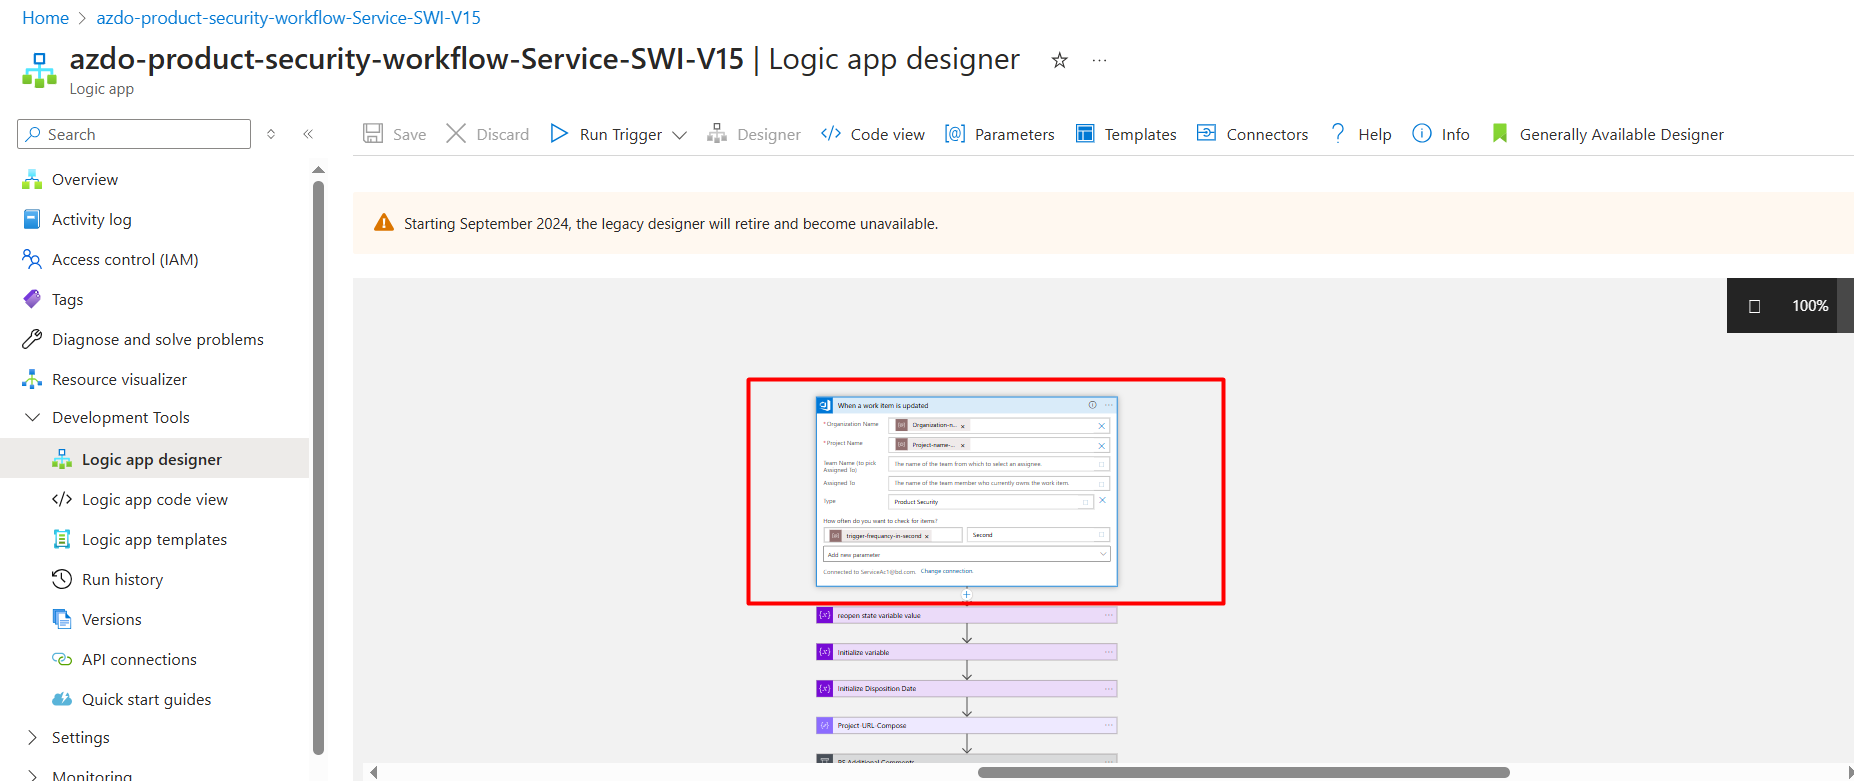Open the Run Trigger dropdown chevron
The image size is (1854, 781).
click(680, 135)
